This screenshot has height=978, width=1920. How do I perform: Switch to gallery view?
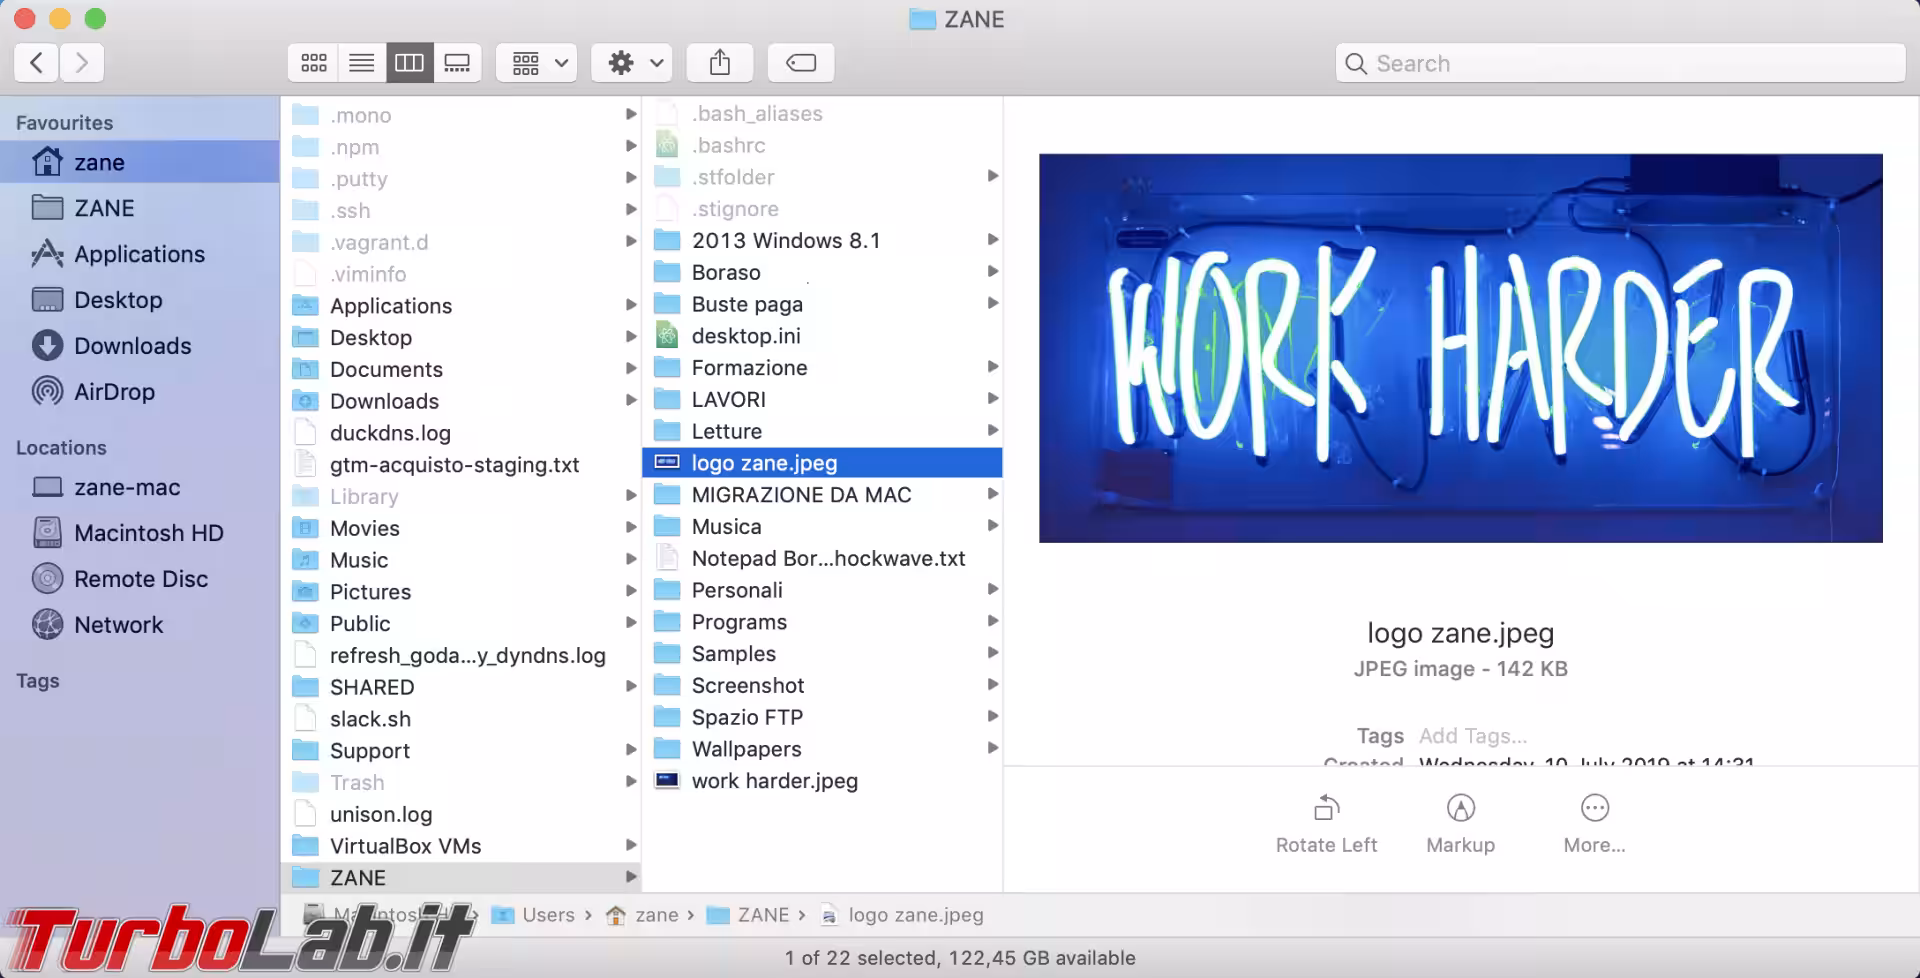[457, 62]
